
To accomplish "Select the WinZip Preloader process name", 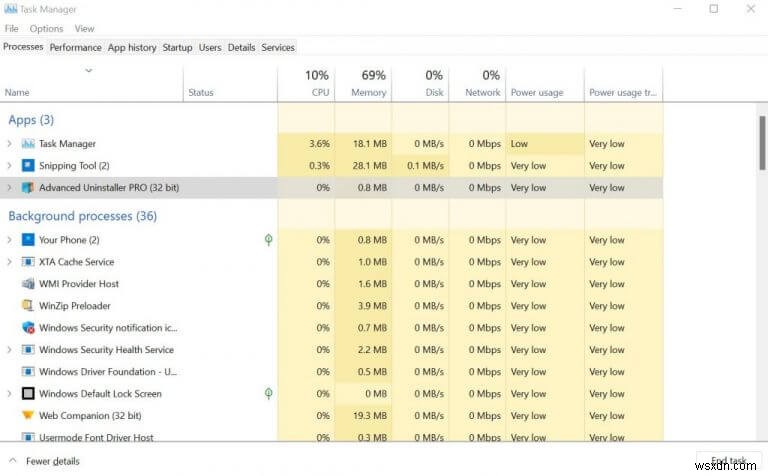I will click(x=74, y=306).
